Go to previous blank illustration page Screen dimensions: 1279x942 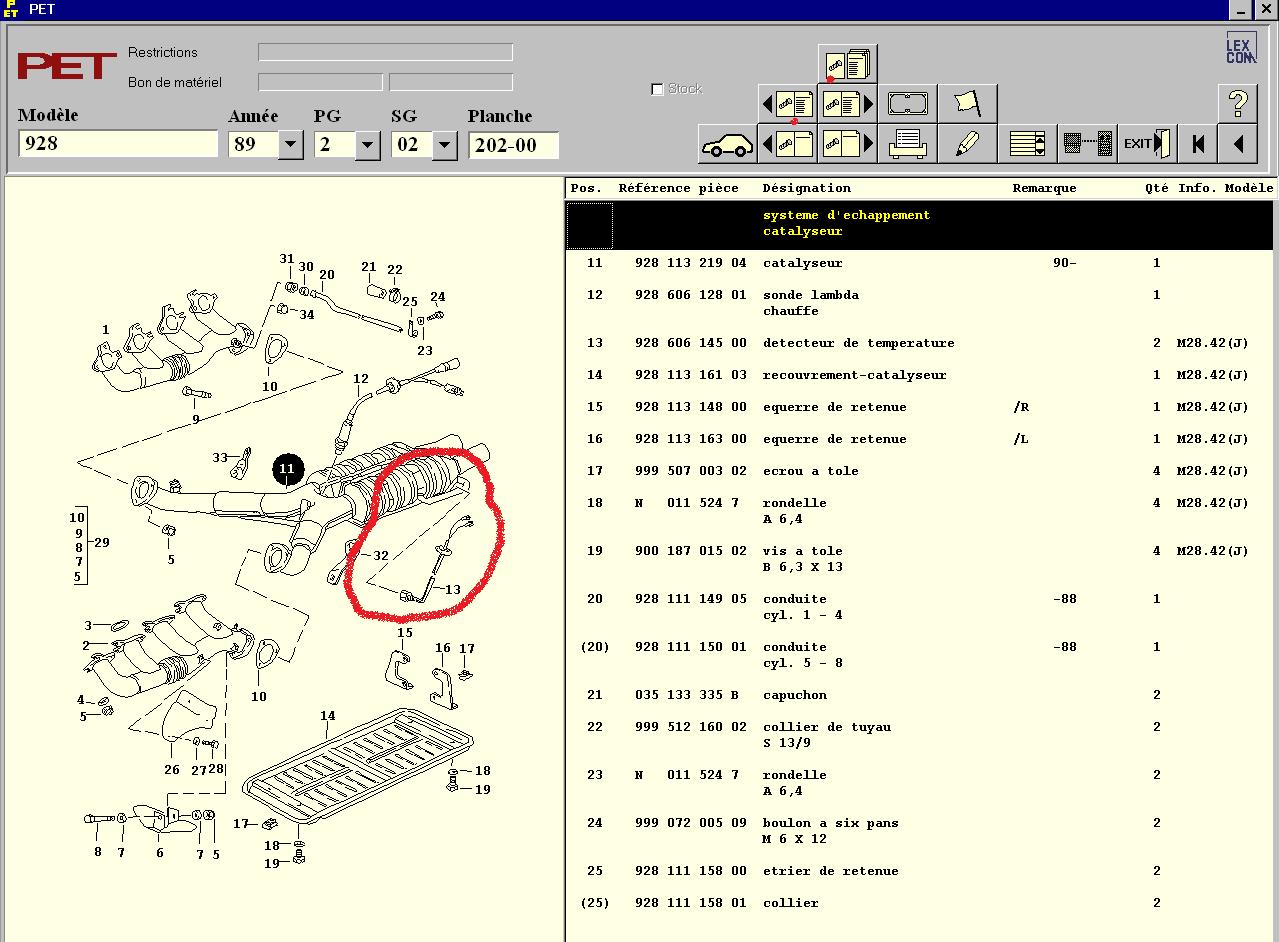[787, 144]
